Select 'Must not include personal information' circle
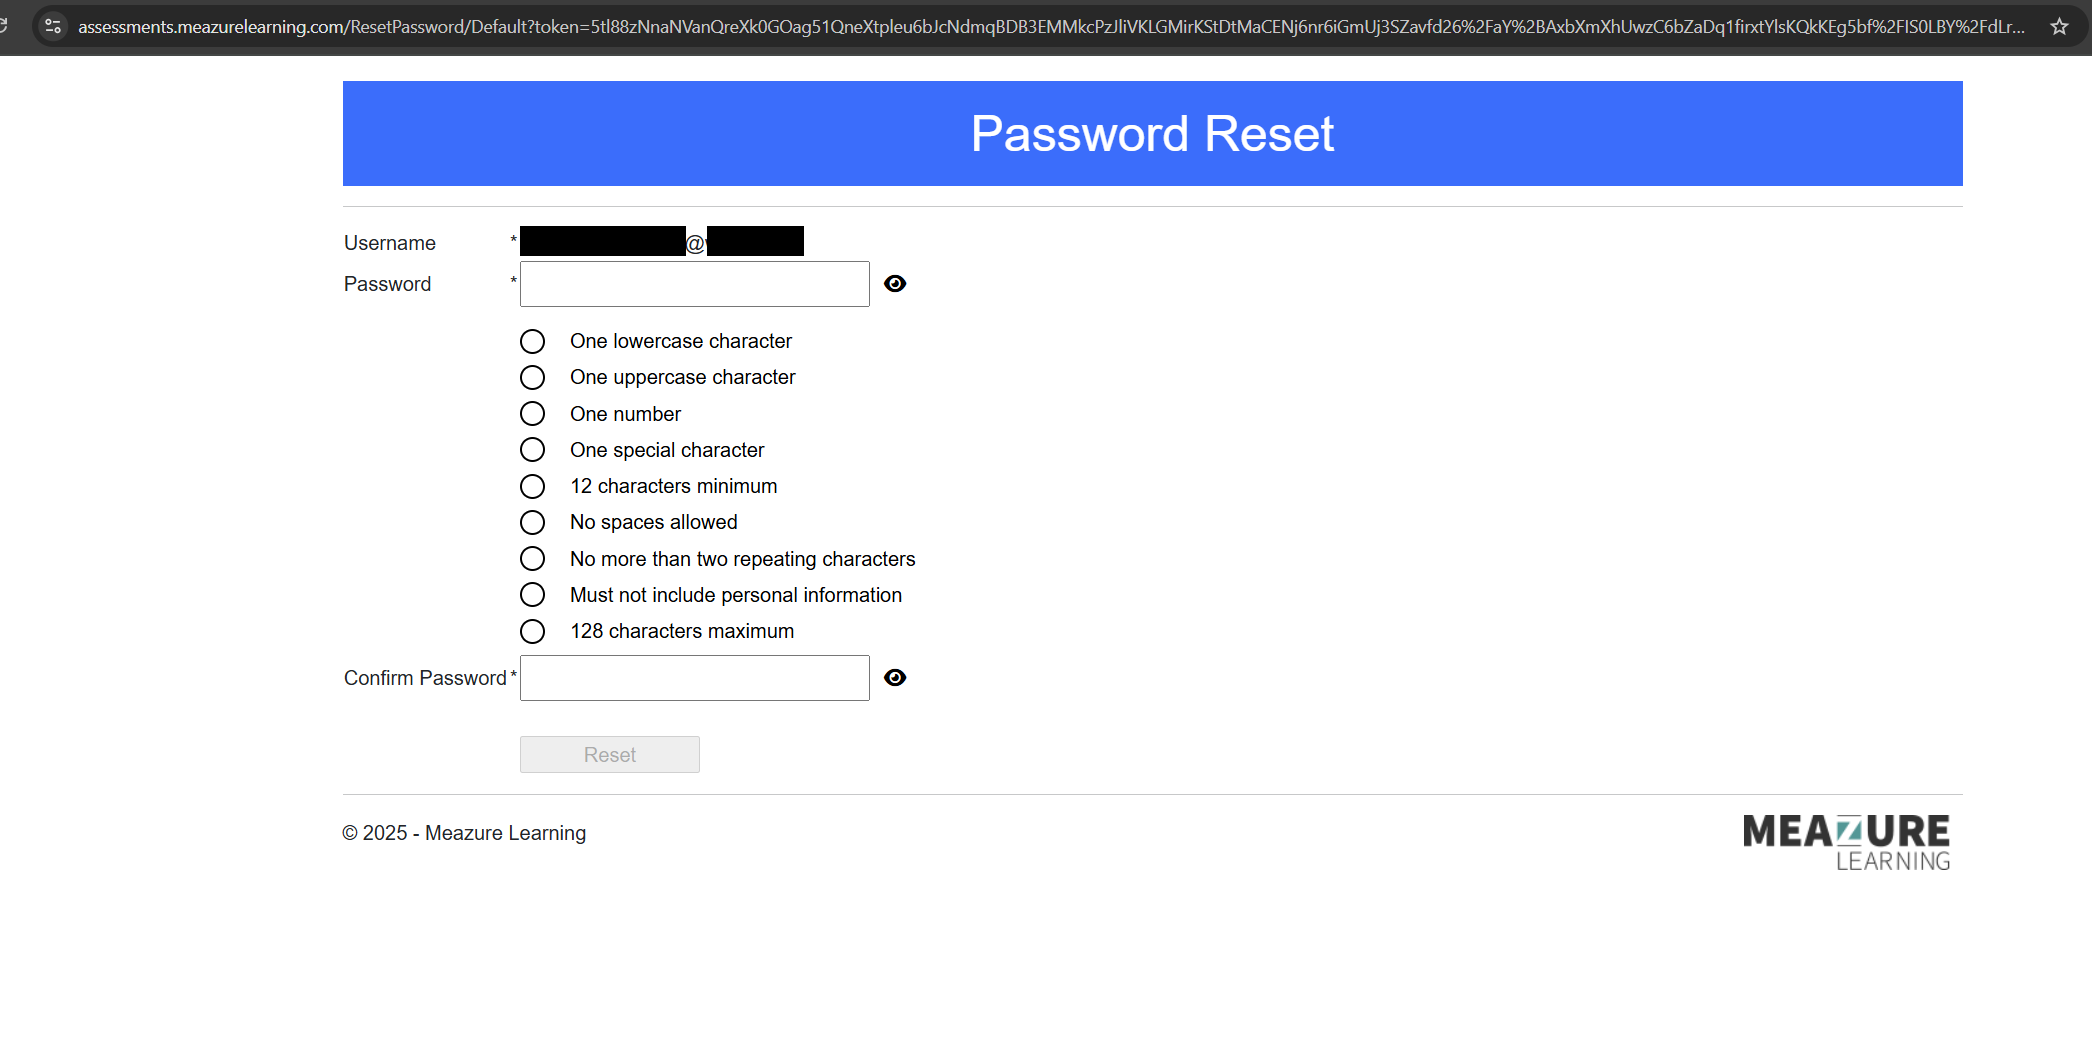This screenshot has width=2092, height=1047. (x=532, y=595)
